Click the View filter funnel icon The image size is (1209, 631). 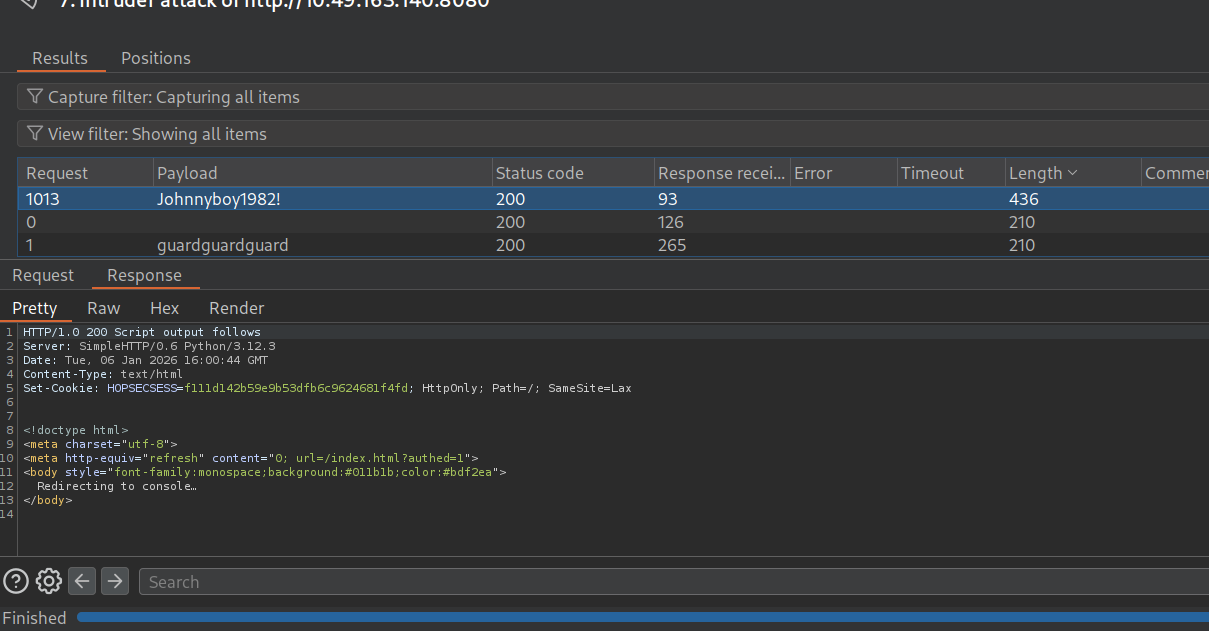(35, 134)
